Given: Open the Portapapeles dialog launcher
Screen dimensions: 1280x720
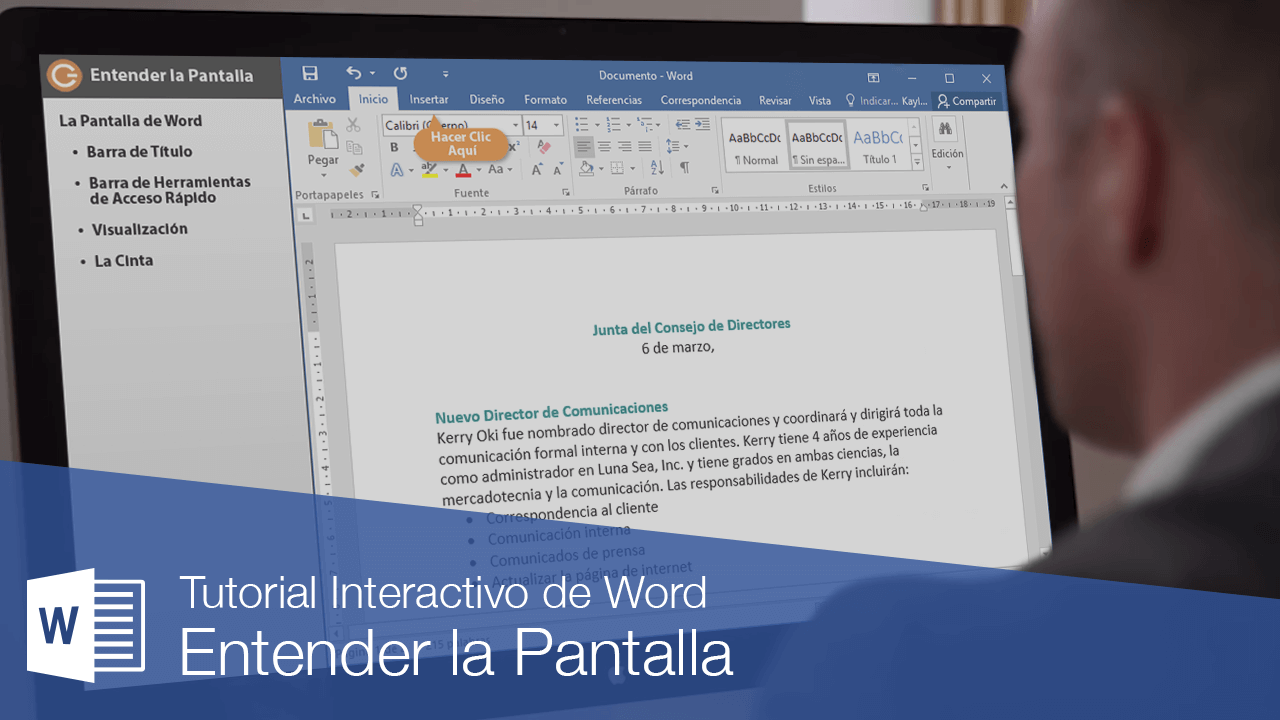Looking at the screenshot, I should pos(375,193).
